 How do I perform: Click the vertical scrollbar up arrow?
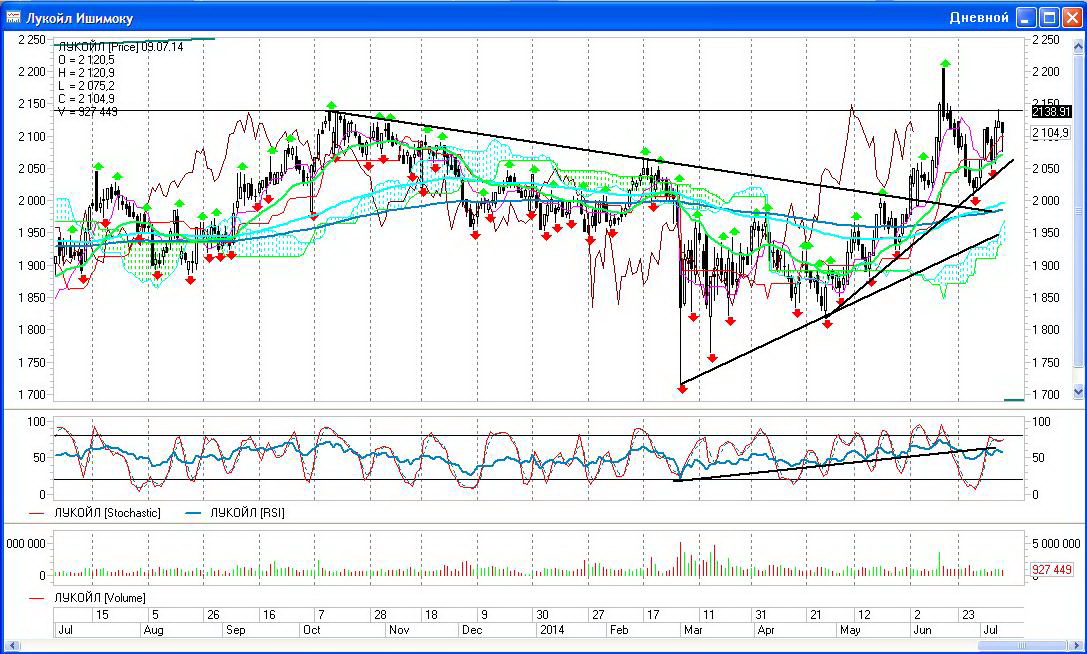pos(1078,46)
